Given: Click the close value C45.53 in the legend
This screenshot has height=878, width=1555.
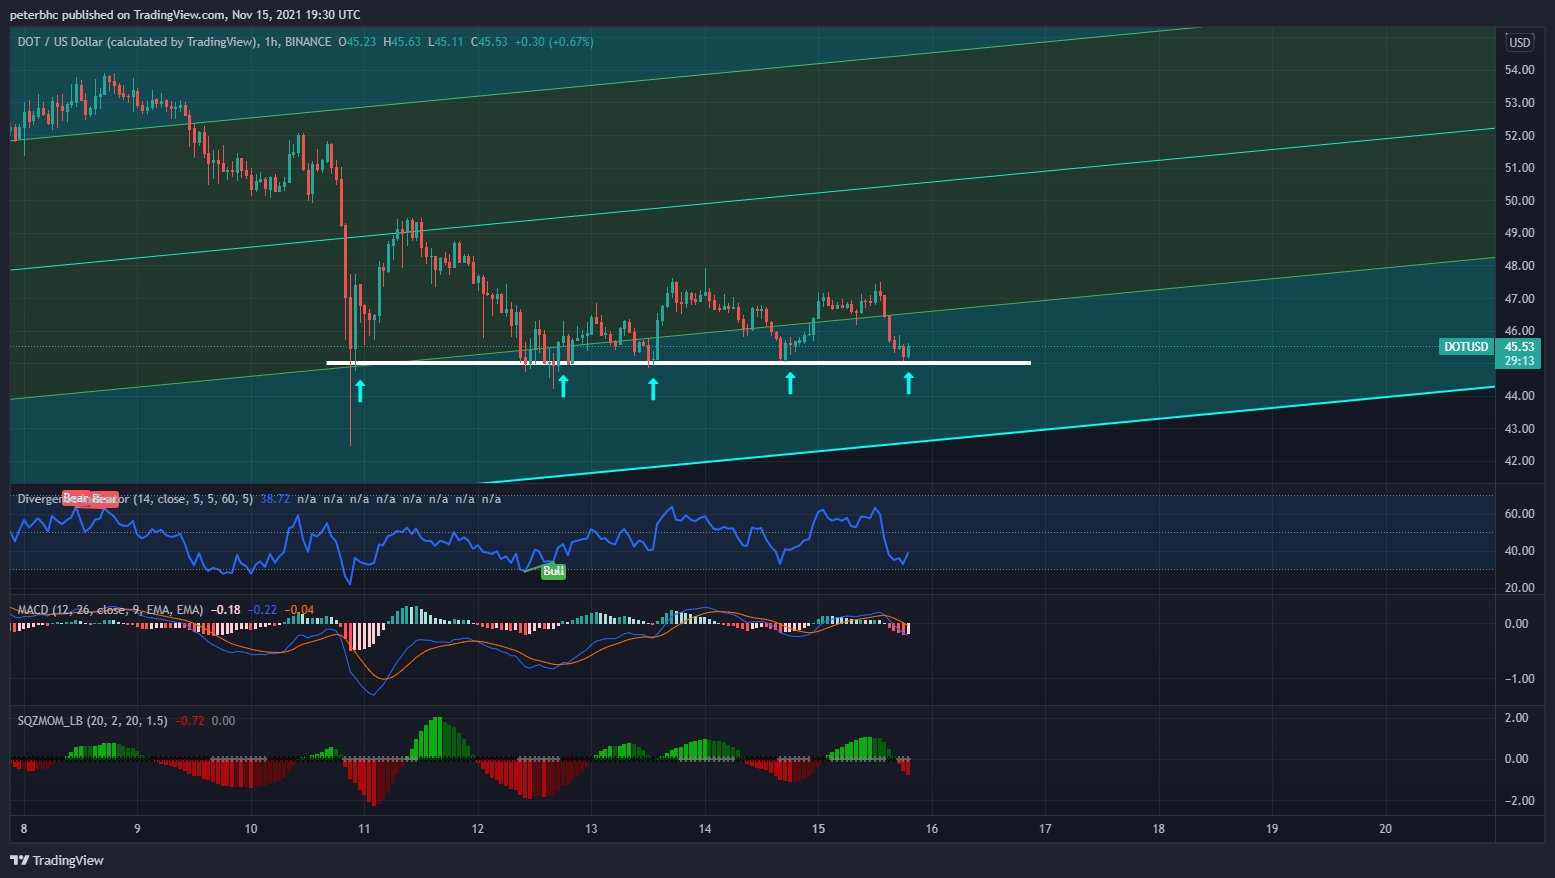Looking at the screenshot, I should tap(489, 42).
